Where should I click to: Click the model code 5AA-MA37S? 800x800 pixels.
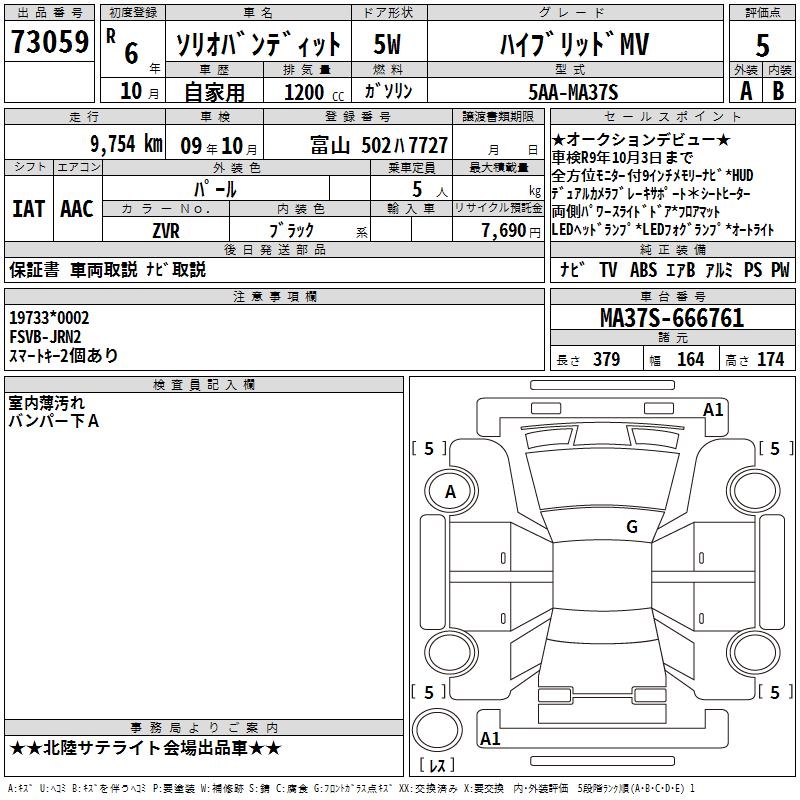coord(573,92)
